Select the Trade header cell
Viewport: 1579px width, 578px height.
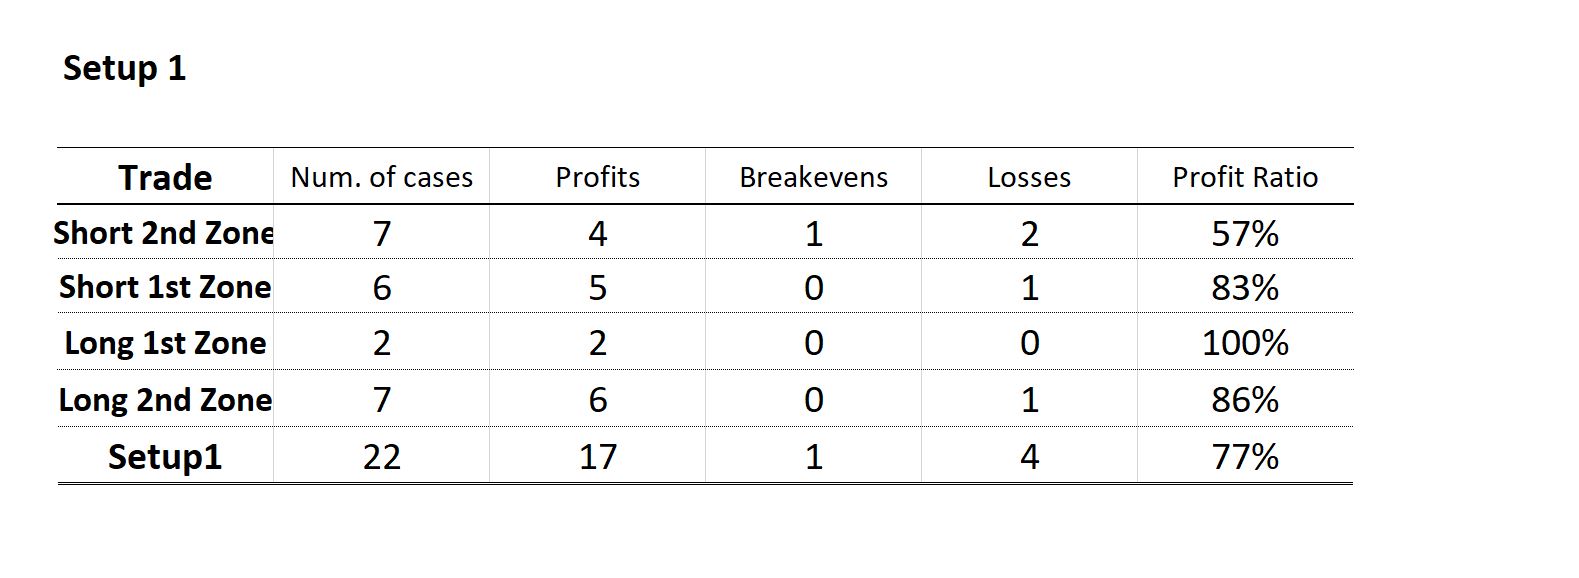coord(165,177)
